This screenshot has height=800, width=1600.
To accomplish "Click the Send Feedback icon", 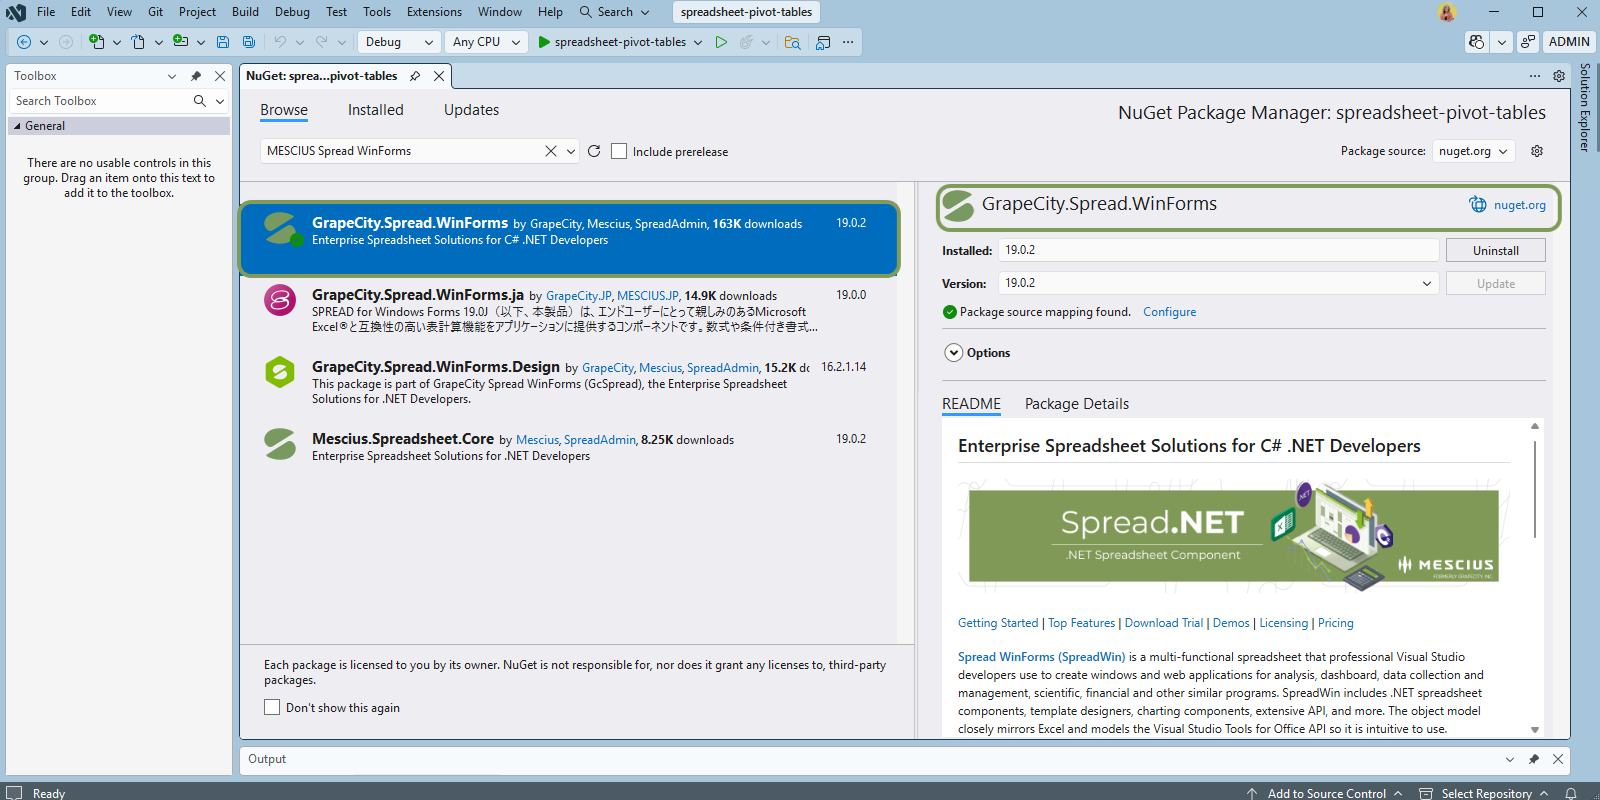I will pyautogui.click(x=1527, y=42).
